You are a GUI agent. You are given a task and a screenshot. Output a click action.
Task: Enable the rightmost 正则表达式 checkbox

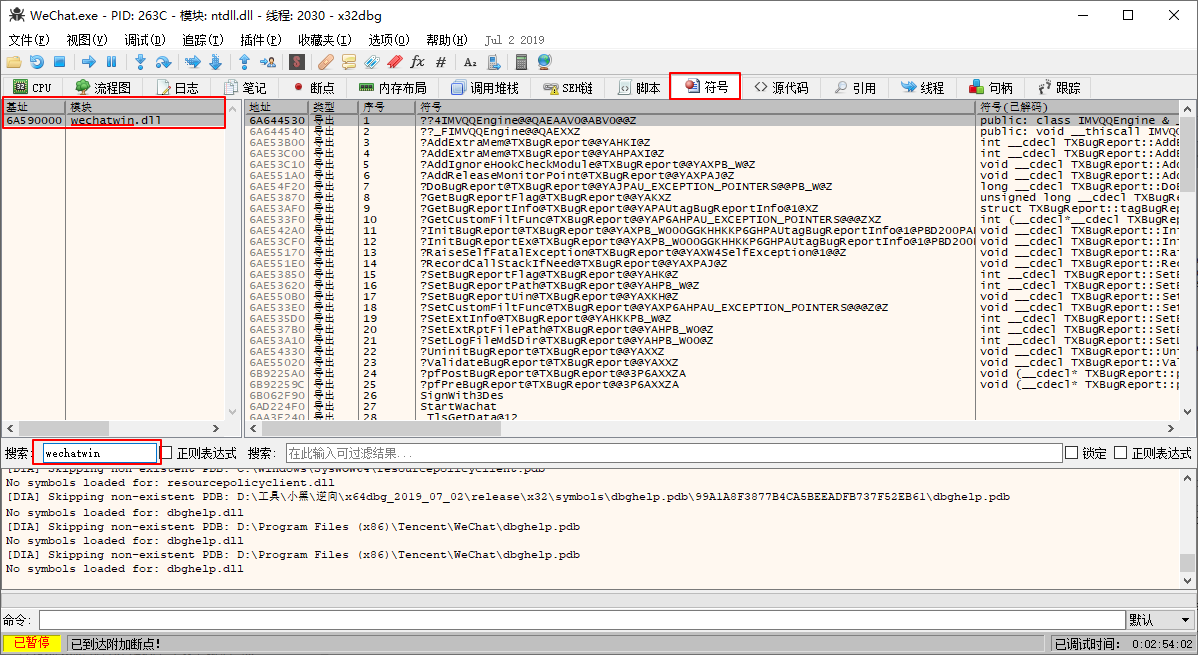pyautogui.click(x=1121, y=453)
